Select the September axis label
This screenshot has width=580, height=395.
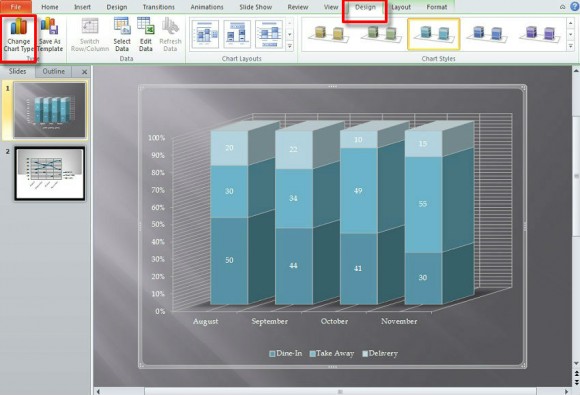(270, 321)
